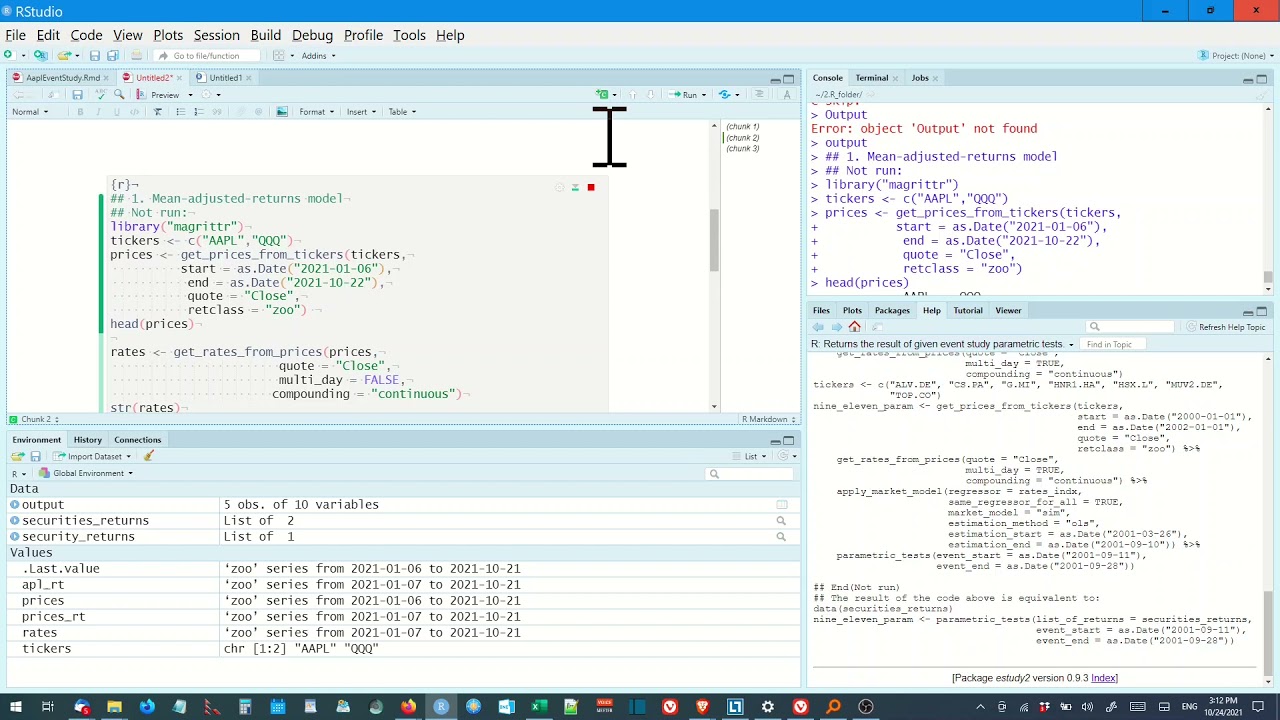Load a workspace in the Environment pane
The image size is (1280, 720).
(x=18, y=456)
